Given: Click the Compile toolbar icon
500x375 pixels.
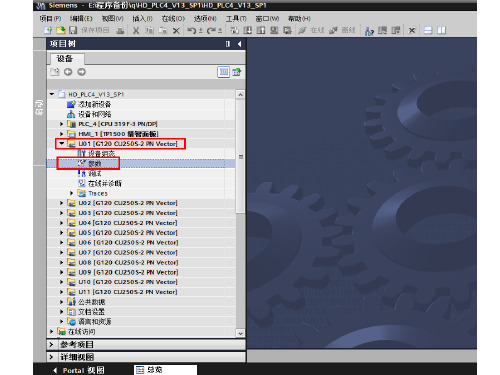Looking at the screenshot, I should coord(234,31).
